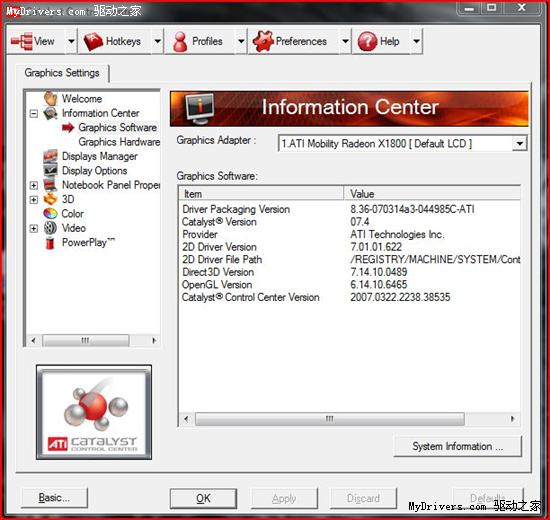This screenshot has width=550, height=520.
Task: Click the 3D cube icon
Action: (51, 199)
